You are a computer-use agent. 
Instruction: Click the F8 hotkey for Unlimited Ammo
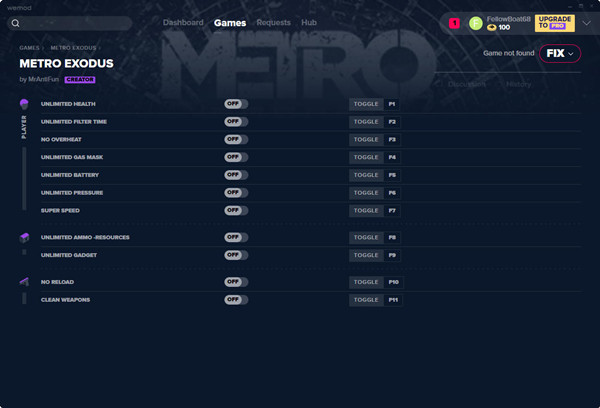[392, 238]
